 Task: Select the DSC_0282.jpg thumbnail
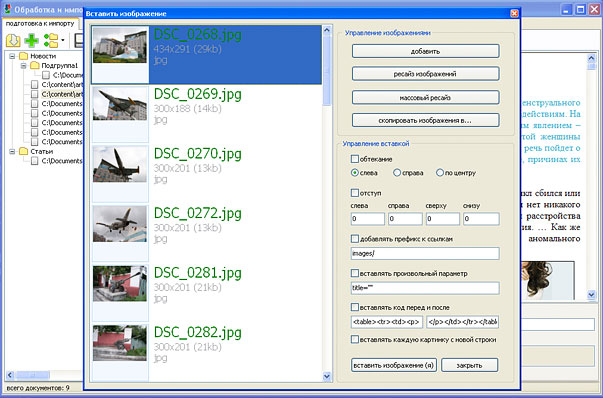(120, 343)
